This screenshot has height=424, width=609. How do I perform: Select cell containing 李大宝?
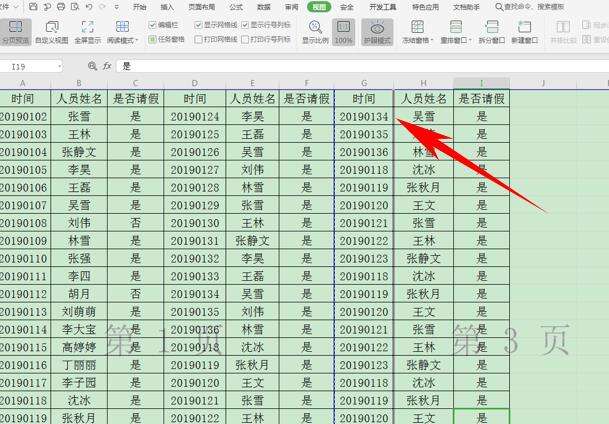click(x=79, y=330)
